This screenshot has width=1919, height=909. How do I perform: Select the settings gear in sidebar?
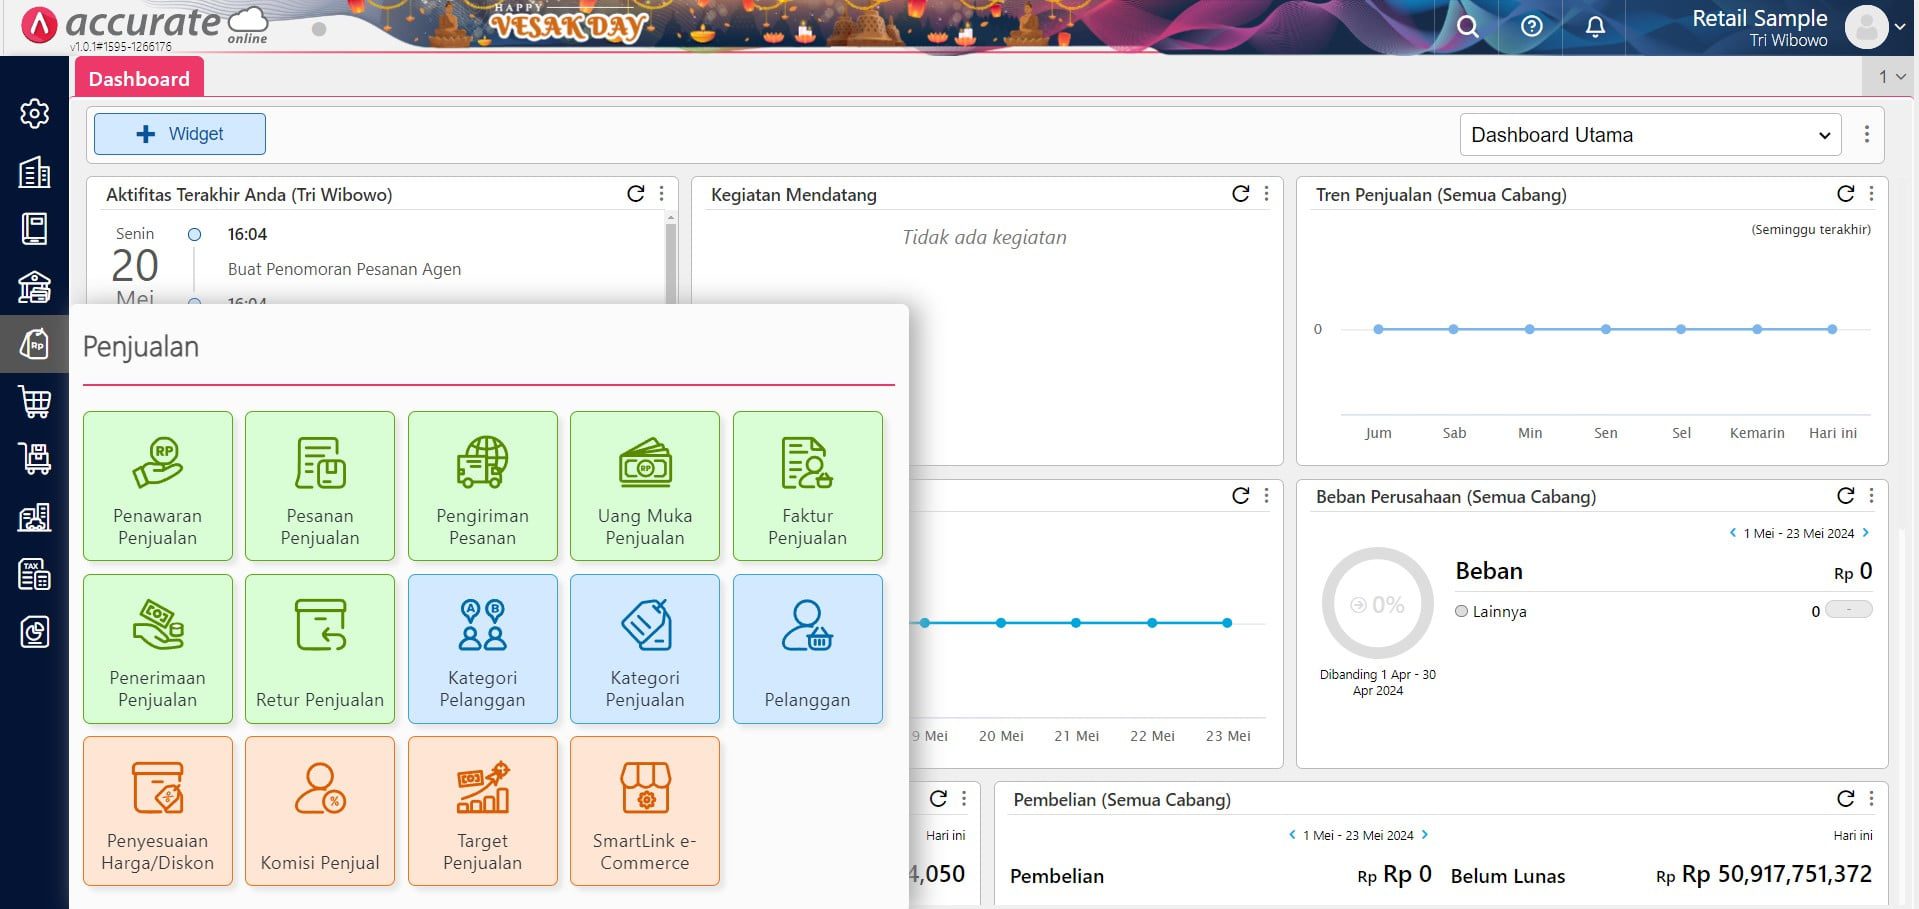[34, 114]
